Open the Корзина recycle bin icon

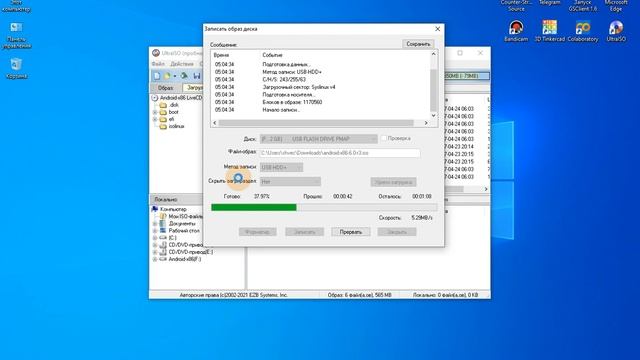[16, 68]
